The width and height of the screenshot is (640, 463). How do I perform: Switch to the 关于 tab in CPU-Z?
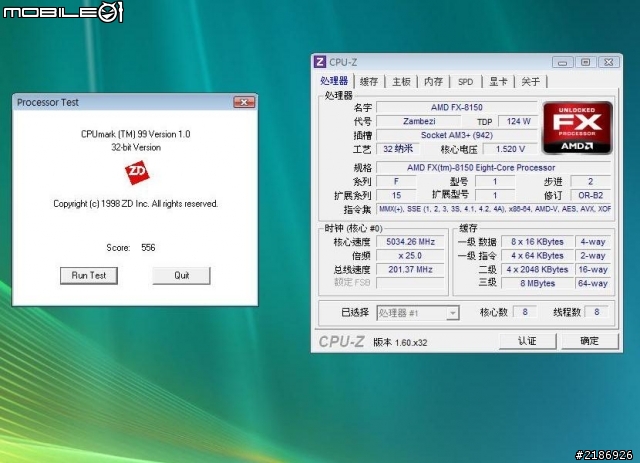click(x=530, y=82)
